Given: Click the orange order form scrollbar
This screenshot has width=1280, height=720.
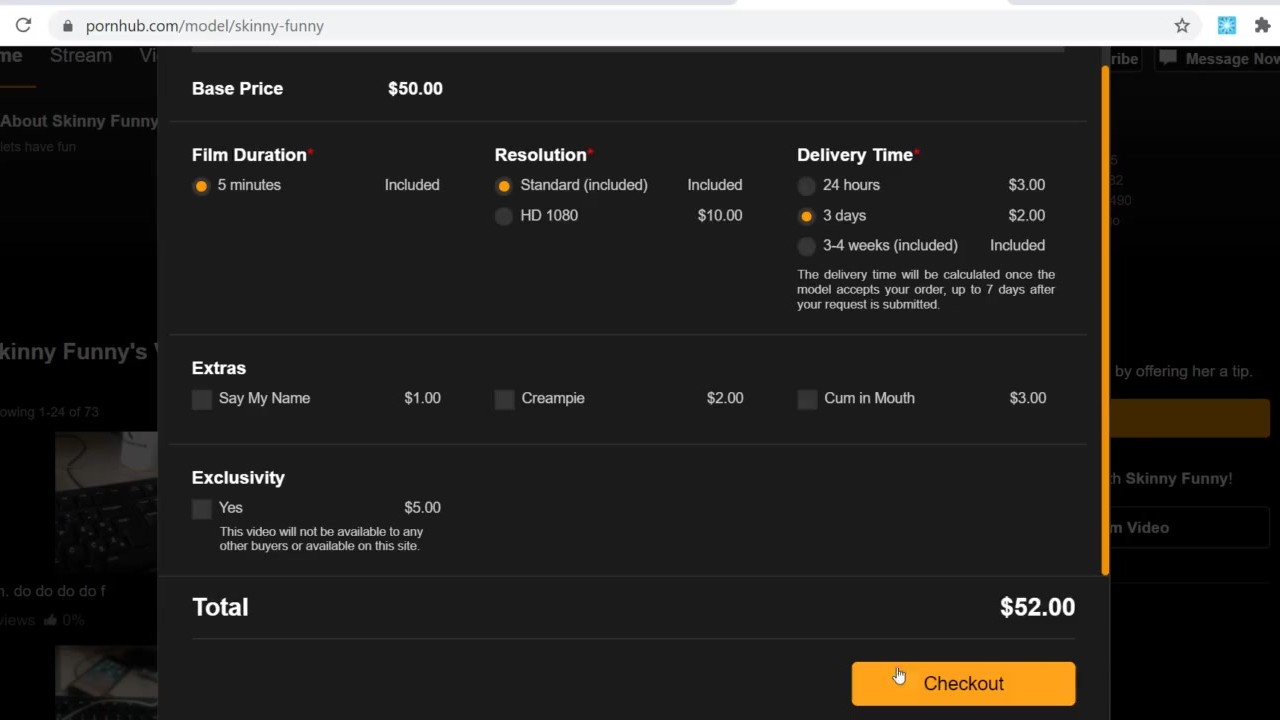Looking at the screenshot, I should coord(1105,320).
